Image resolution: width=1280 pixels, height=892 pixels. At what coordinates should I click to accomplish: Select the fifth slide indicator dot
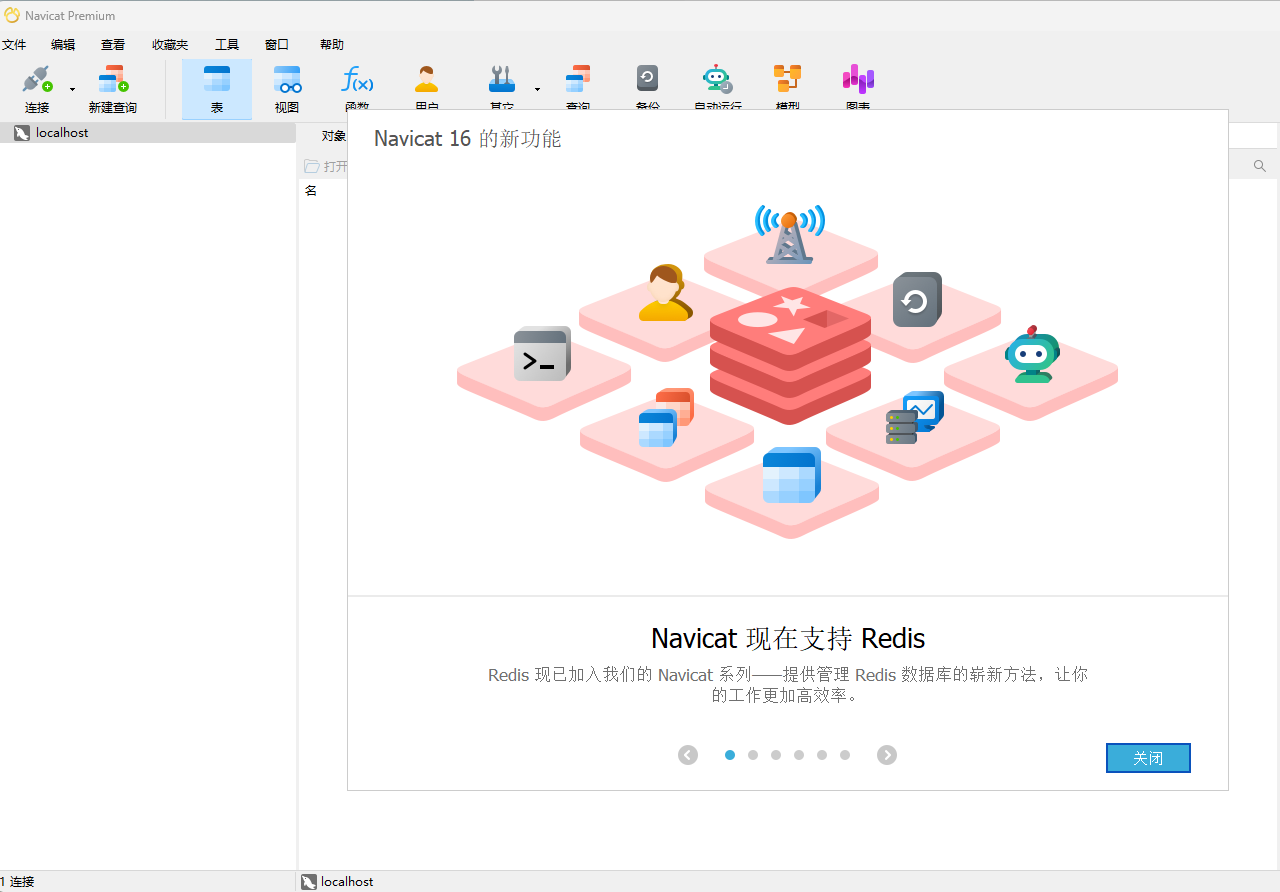pyautogui.click(x=822, y=755)
